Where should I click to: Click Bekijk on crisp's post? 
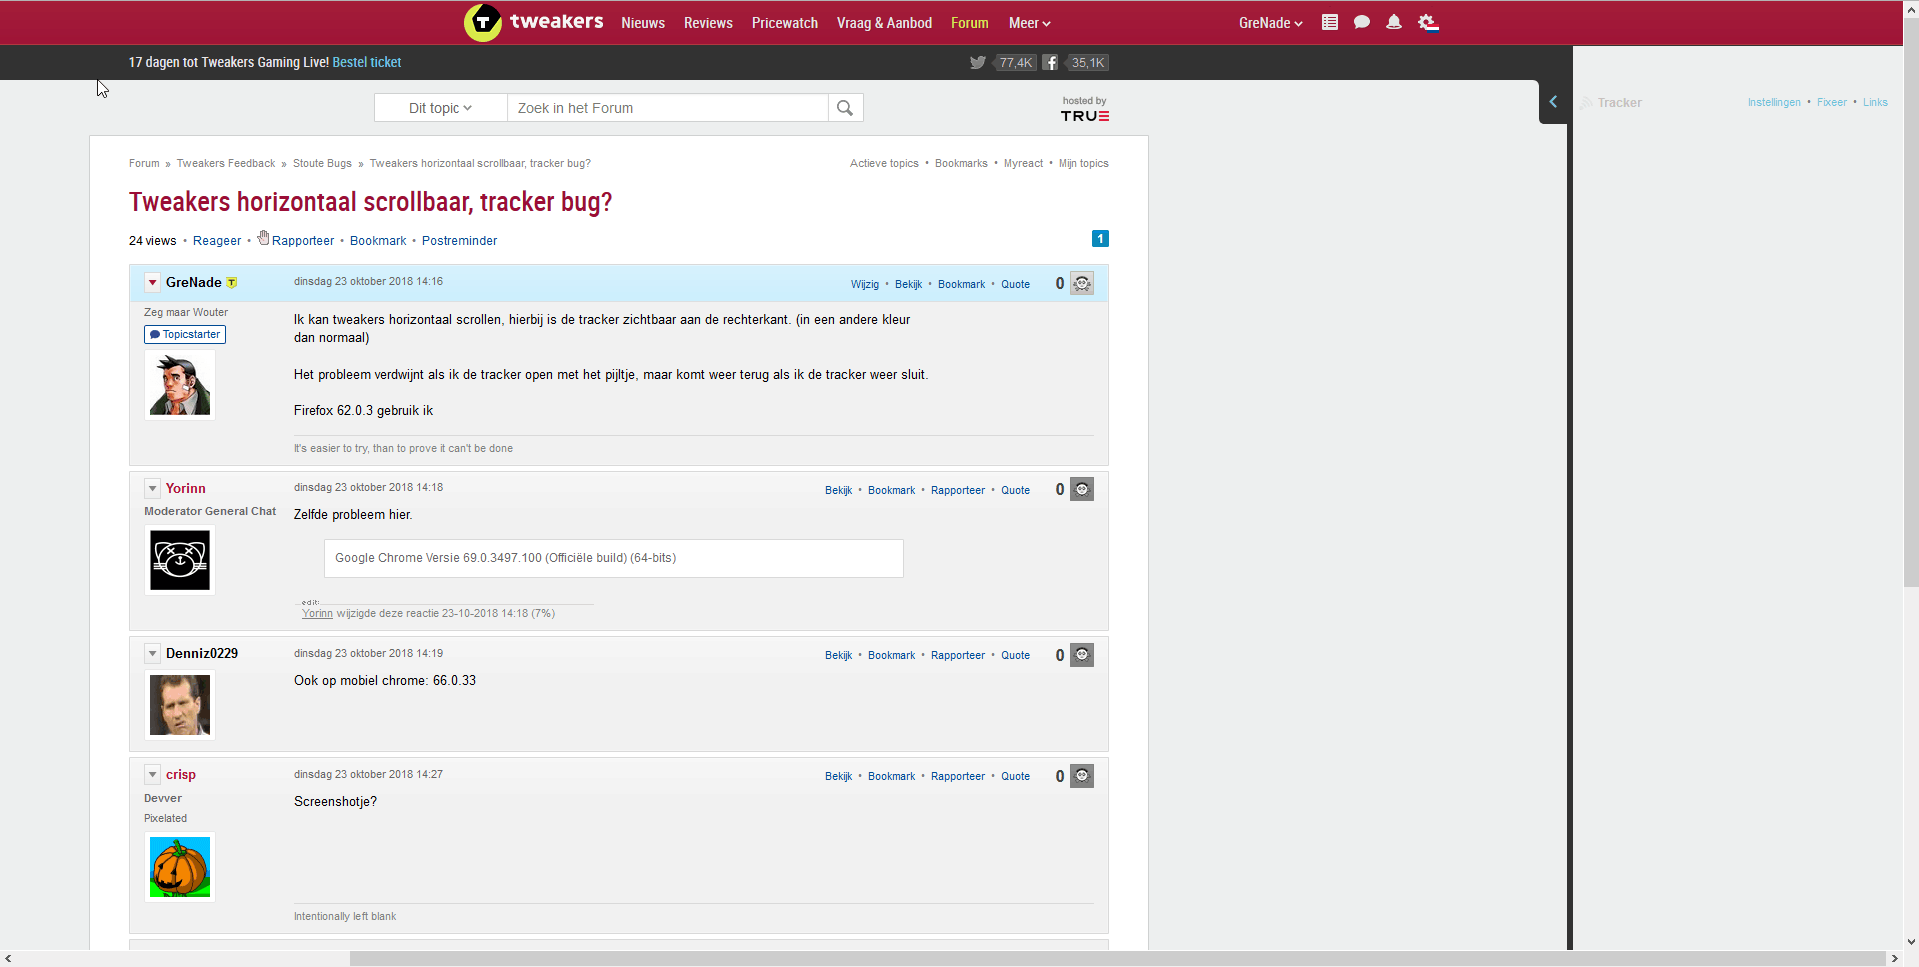pyautogui.click(x=838, y=776)
